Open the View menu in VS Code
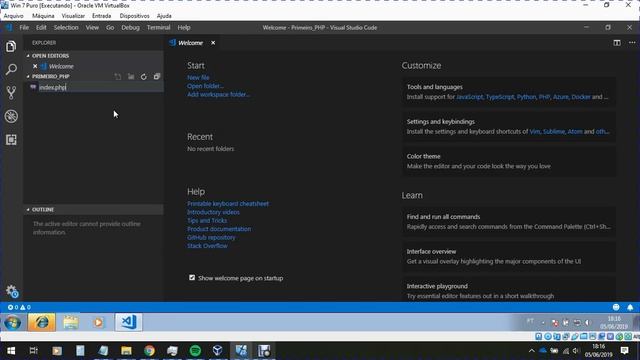This screenshot has height=360, width=640. 92,27
